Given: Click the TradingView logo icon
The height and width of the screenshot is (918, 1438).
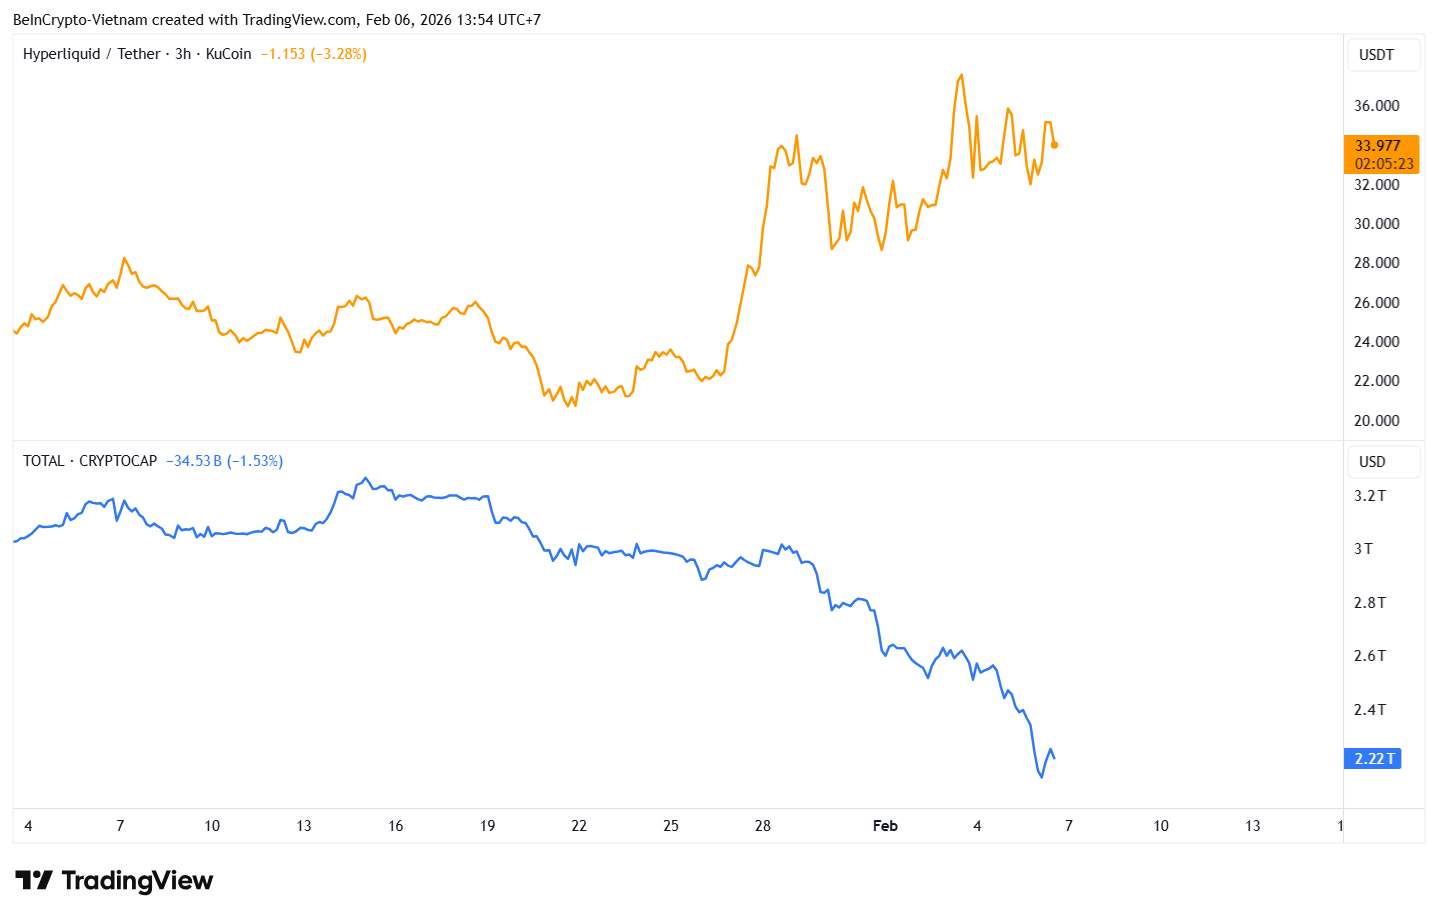Looking at the screenshot, I should coord(34,880).
